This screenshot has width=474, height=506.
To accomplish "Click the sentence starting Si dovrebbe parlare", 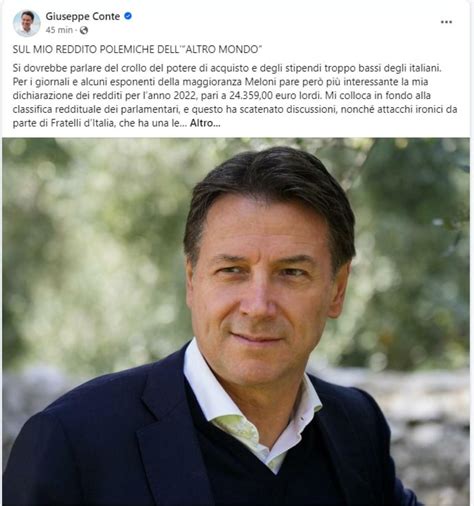I will point(227,68).
